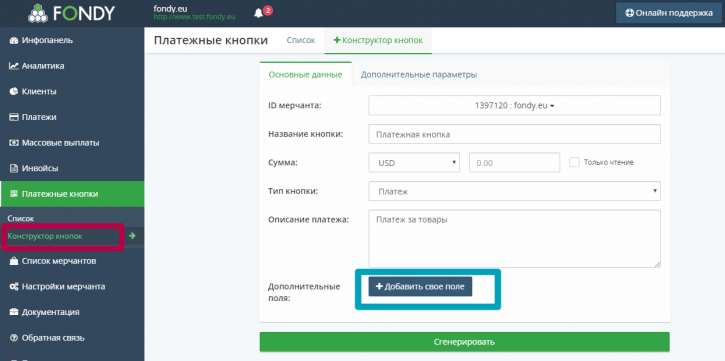This screenshot has width=725, height=361.
Task: Click Добавить свое поле button
Action: pyautogui.click(x=420, y=287)
